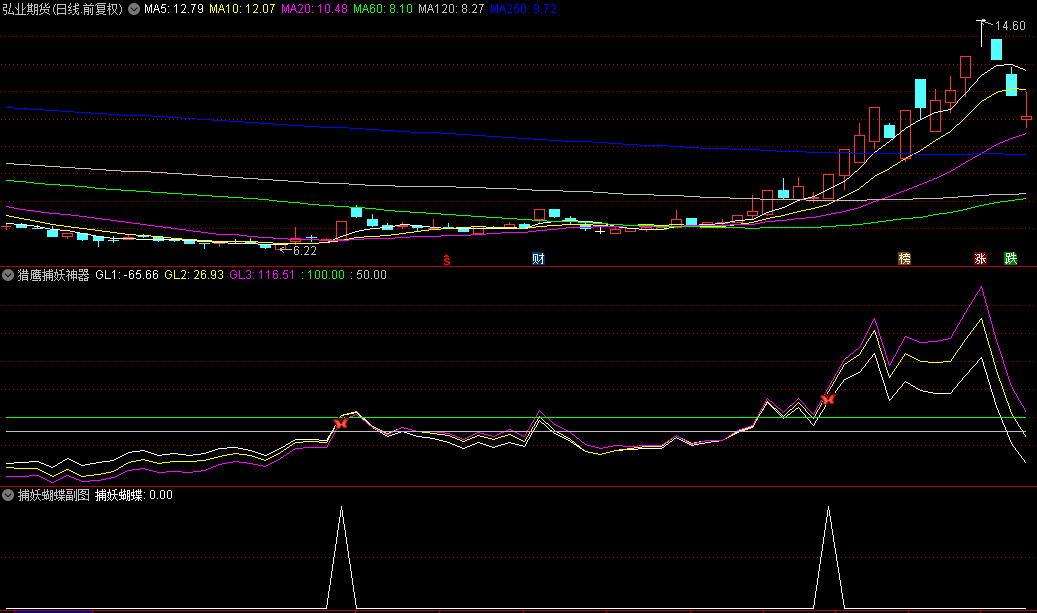Open the 猎鹰捕妖神器 indicator dropdown arrow
The width and height of the screenshot is (1037, 613).
(8, 274)
